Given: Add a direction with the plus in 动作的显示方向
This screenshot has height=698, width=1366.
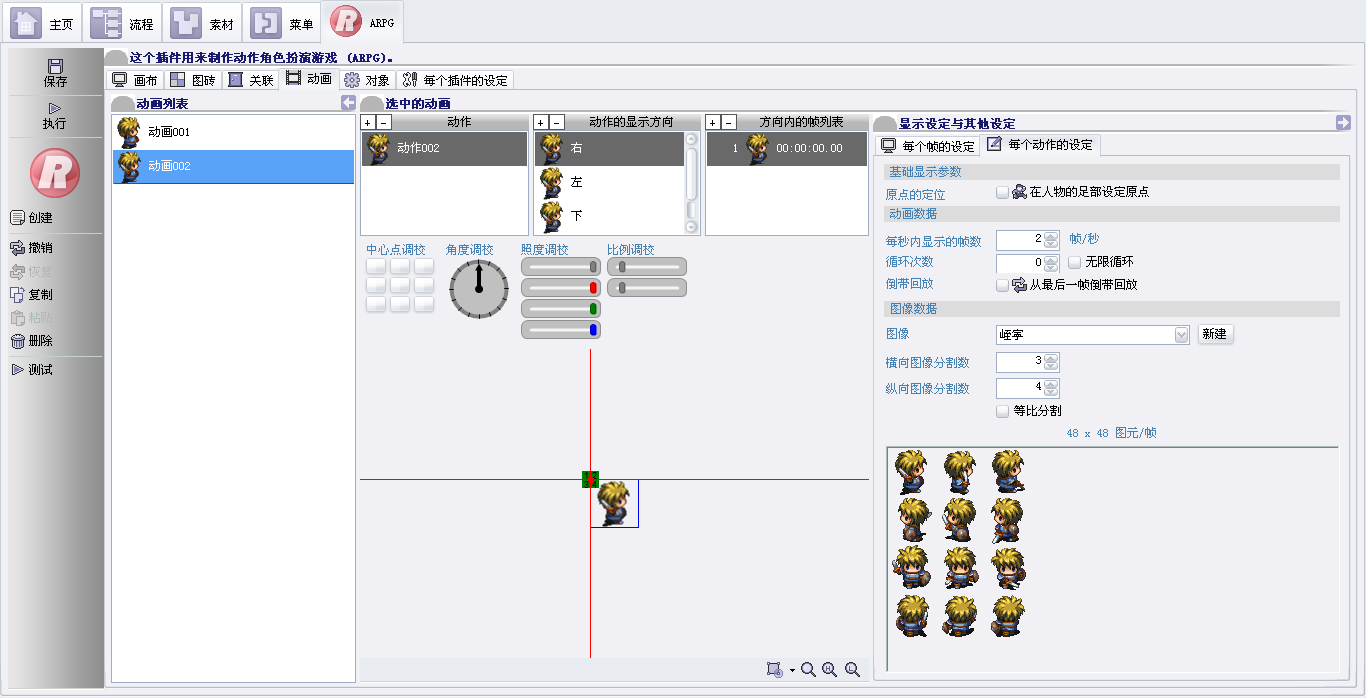Looking at the screenshot, I should [541, 122].
